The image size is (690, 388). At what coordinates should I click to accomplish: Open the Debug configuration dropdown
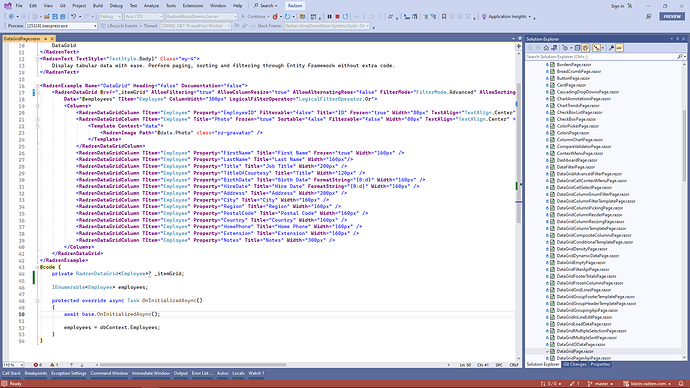pyautogui.click(x=110, y=17)
